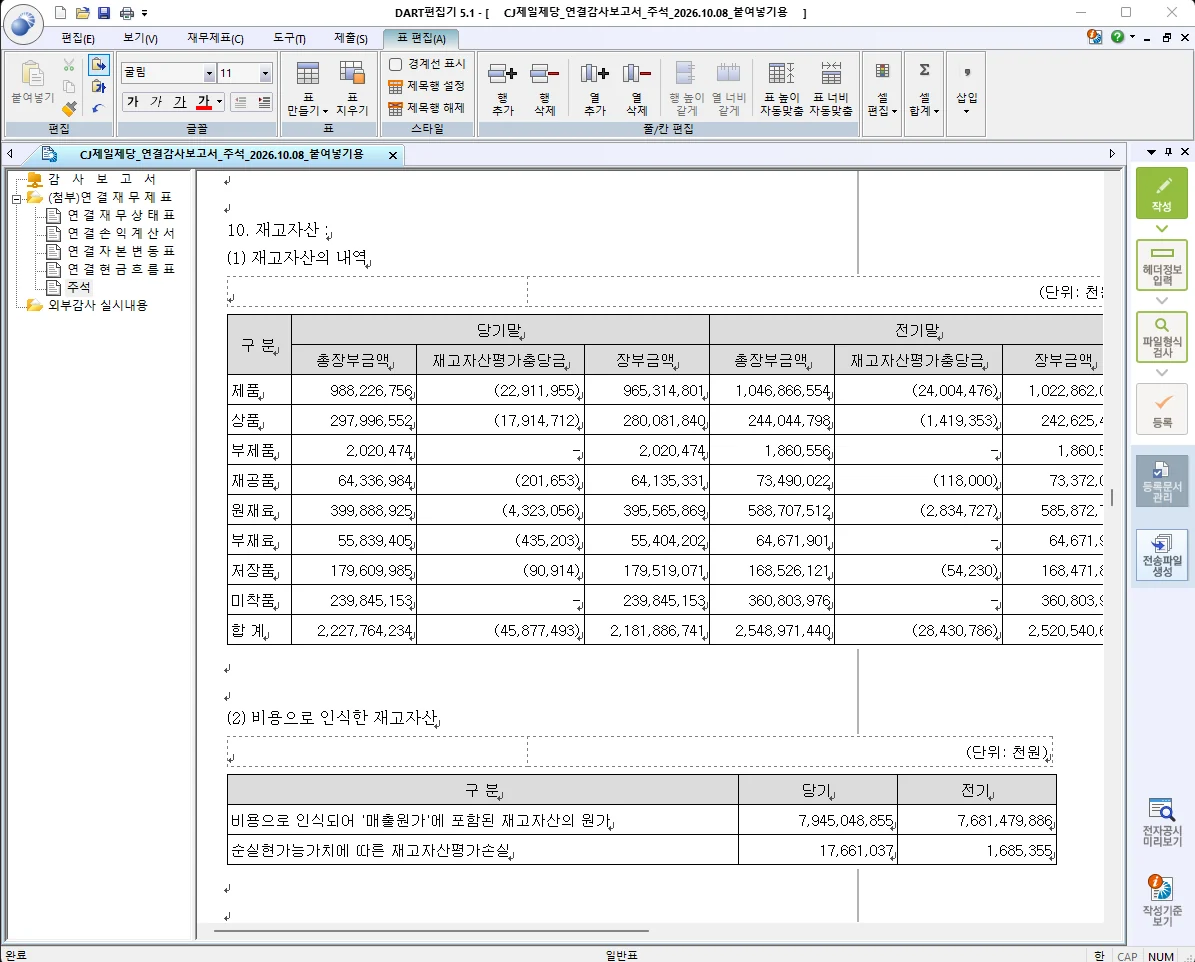Image resolution: width=1195 pixels, height=962 pixels.
Task: Click the 헤더정보 입력 side button
Action: [x=1161, y=265]
